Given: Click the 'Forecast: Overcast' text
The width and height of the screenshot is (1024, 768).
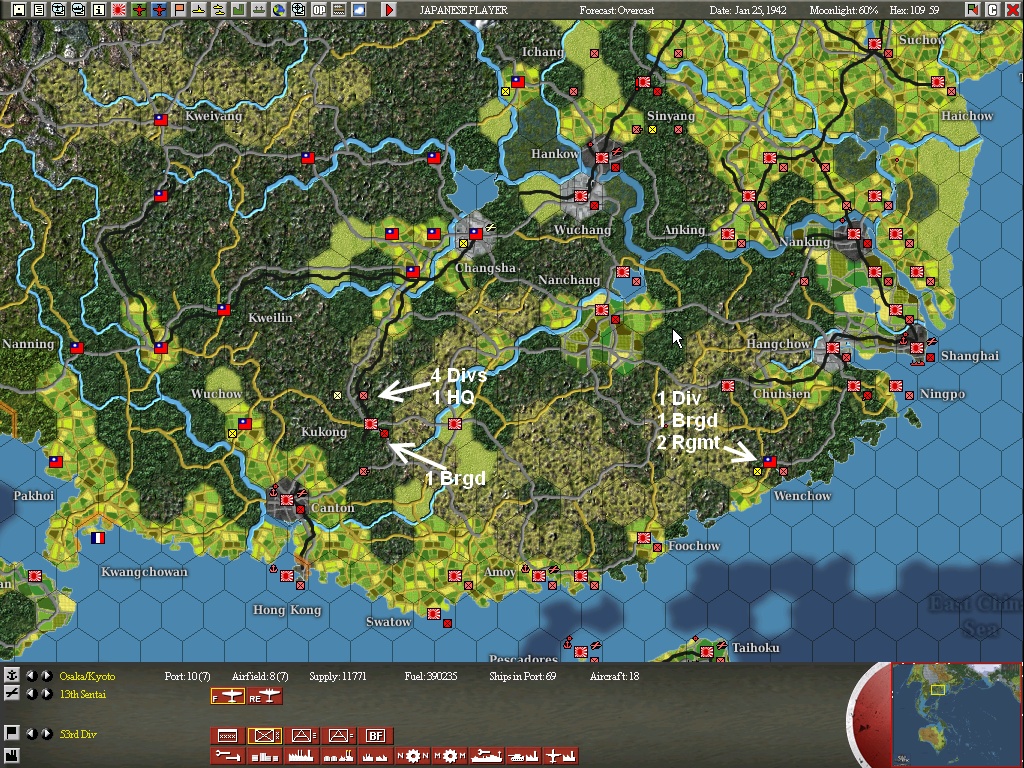Looking at the screenshot, I should [616, 10].
